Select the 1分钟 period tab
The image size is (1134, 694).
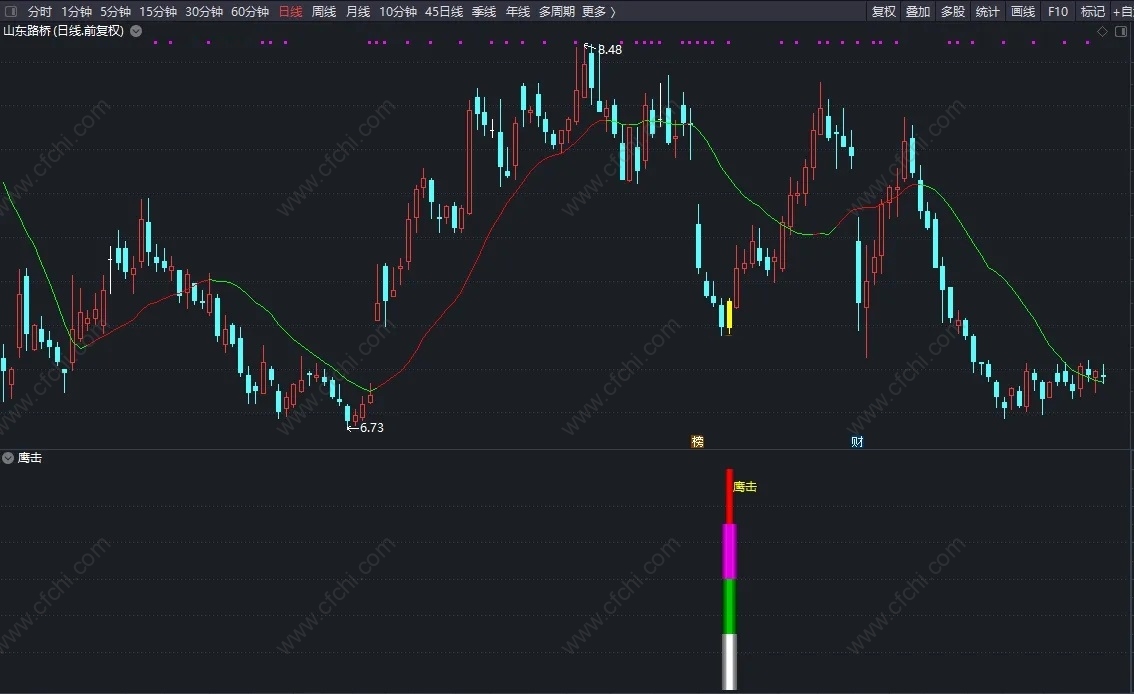[x=76, y=12]
